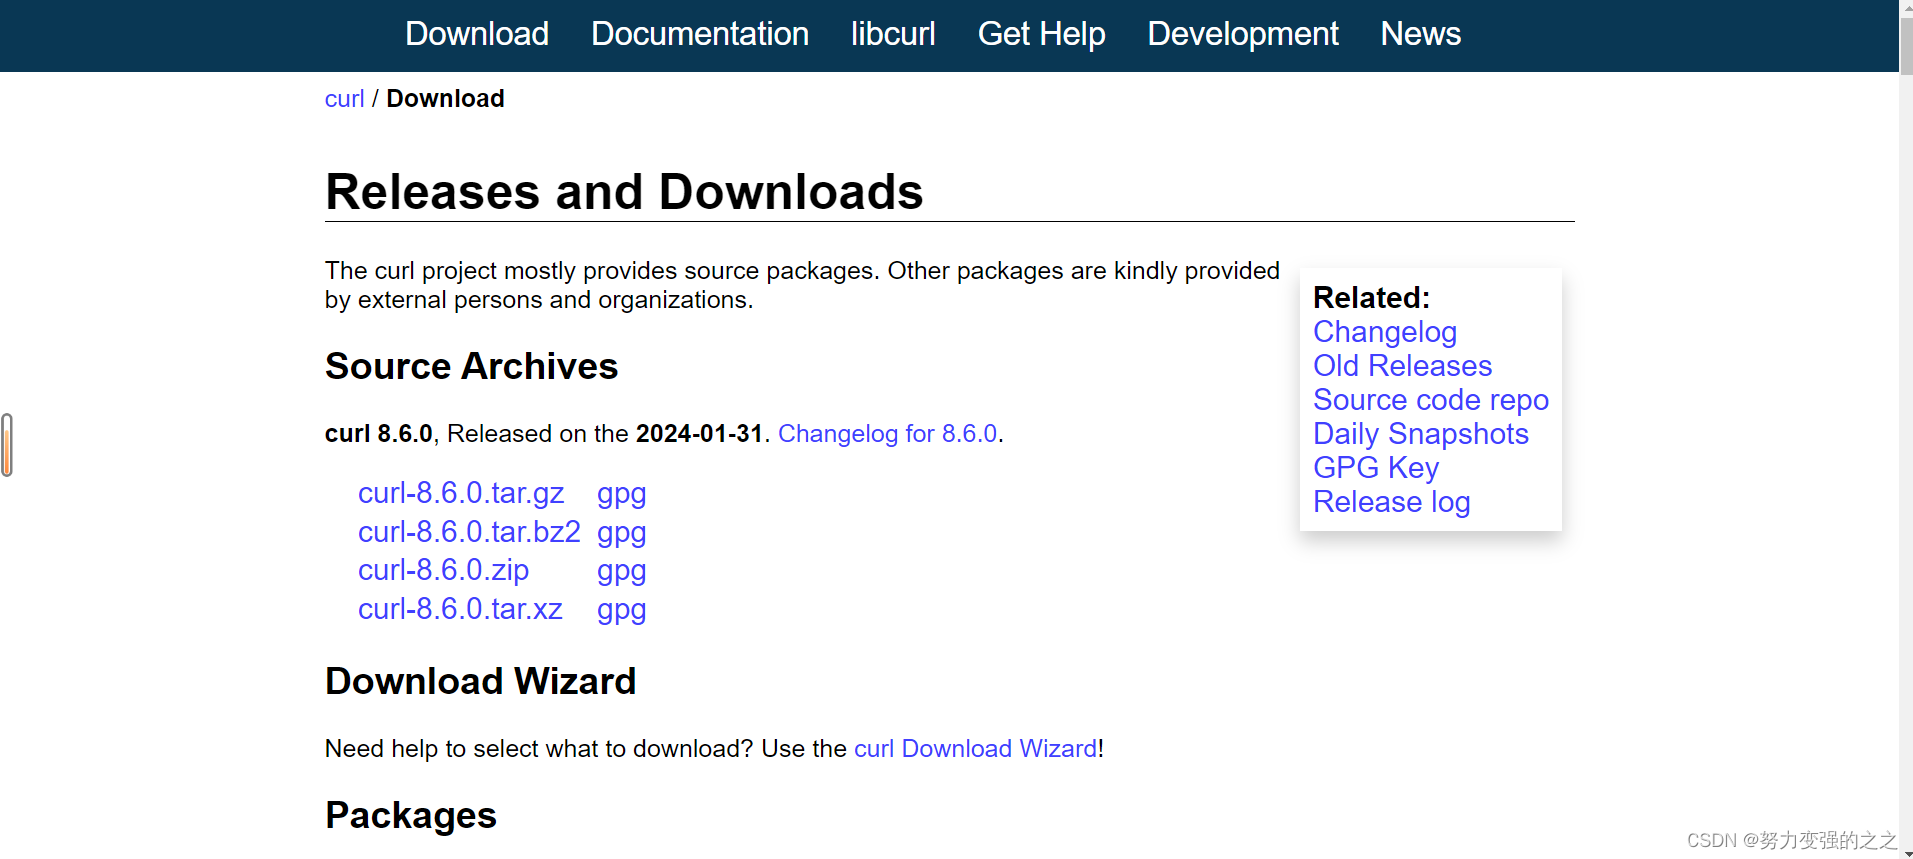Open the Source code repo link
This screenshot has width=1913, height=859.
click(x=1431, y=401)
